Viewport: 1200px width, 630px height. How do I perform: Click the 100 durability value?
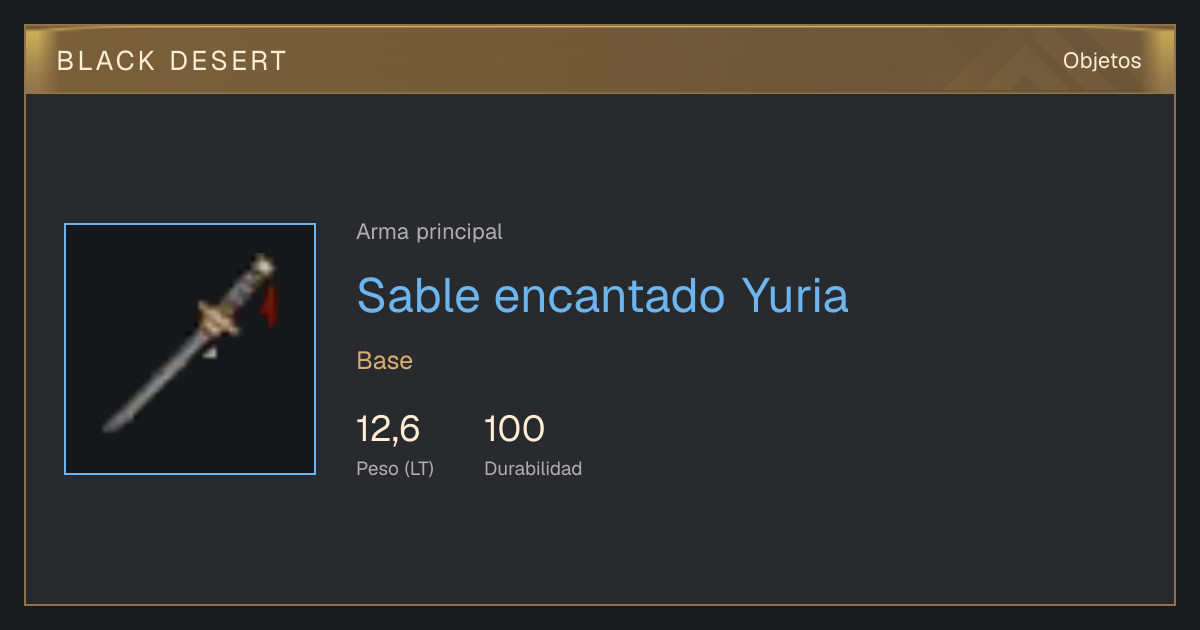coord(514,429)
